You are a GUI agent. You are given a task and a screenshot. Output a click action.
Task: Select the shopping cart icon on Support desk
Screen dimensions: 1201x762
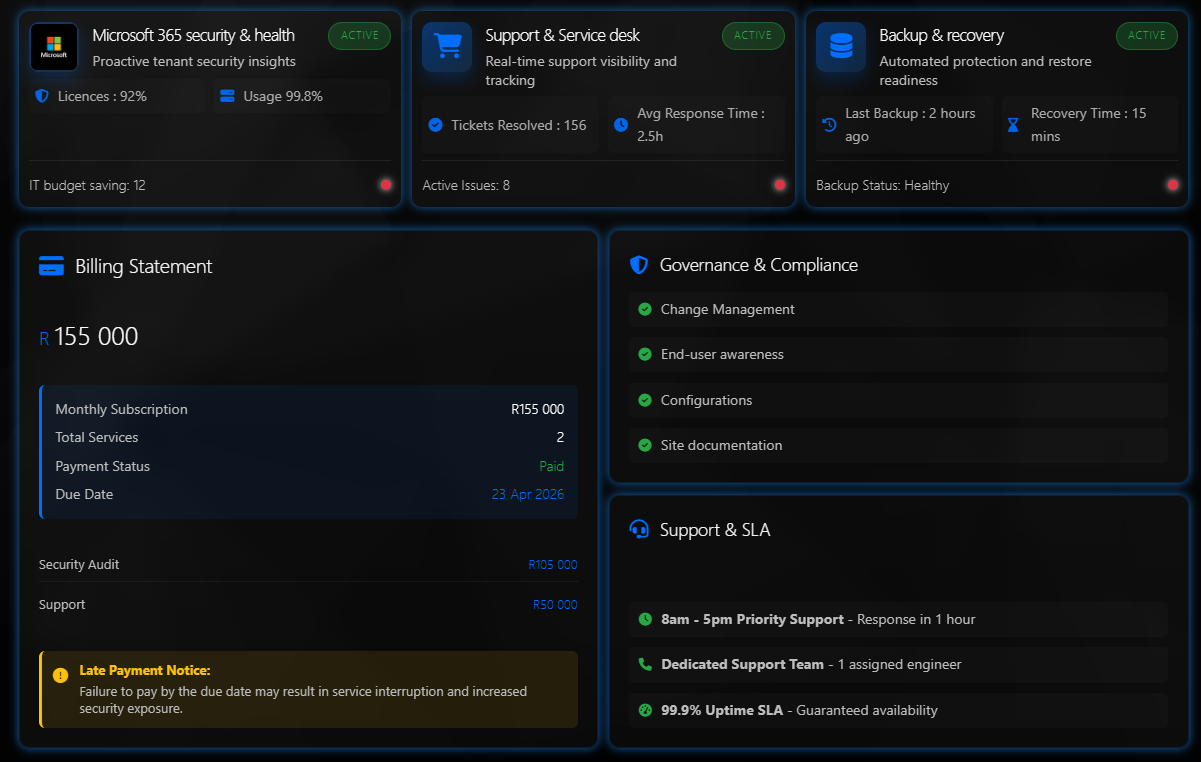coord(446,46)
